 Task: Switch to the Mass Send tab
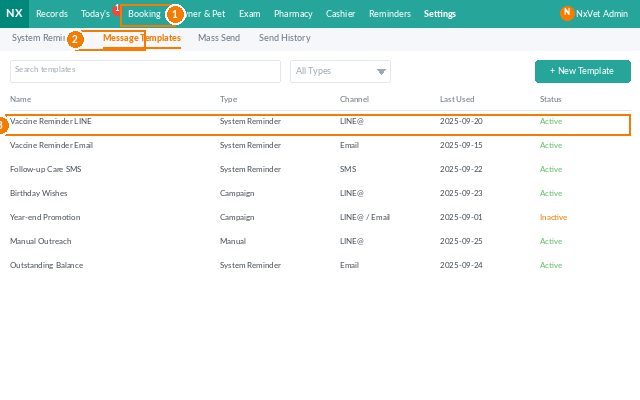219,38
